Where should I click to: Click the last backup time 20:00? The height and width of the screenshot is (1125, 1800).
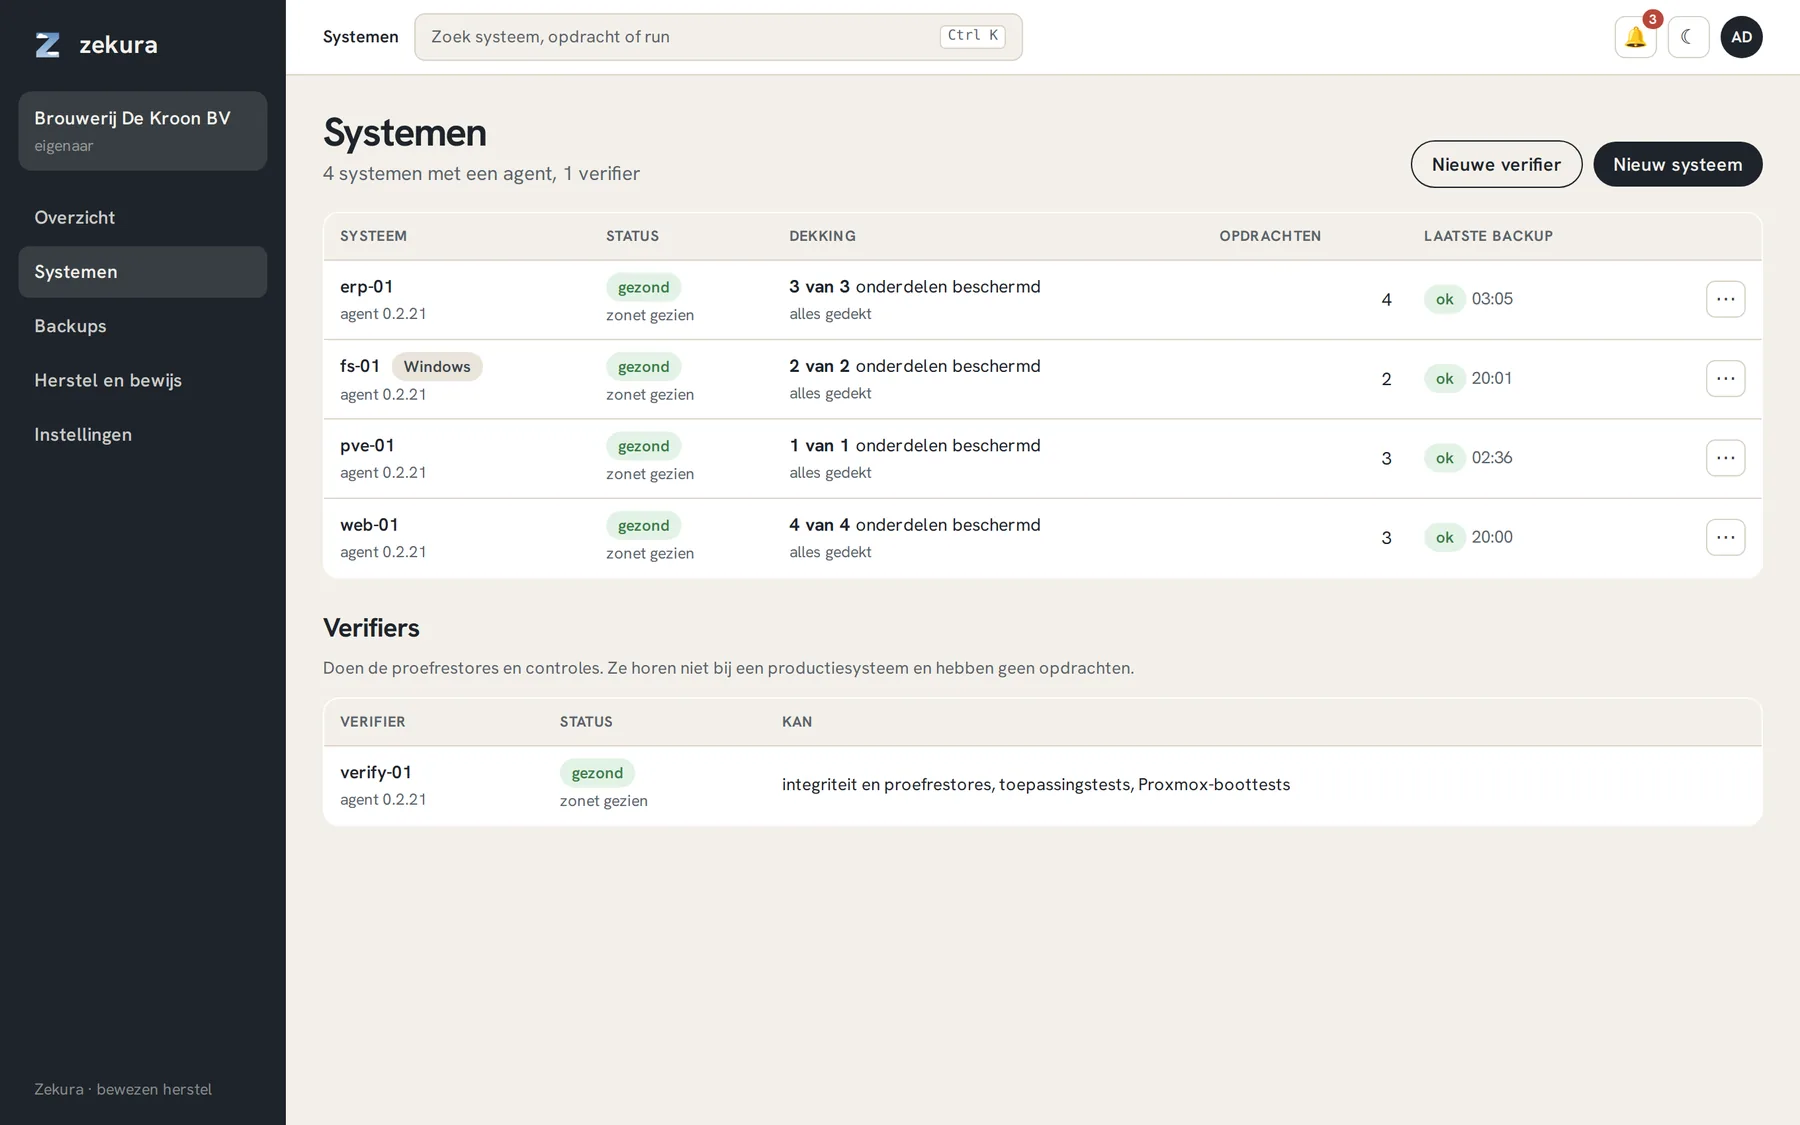click(x=1492, y=537)
